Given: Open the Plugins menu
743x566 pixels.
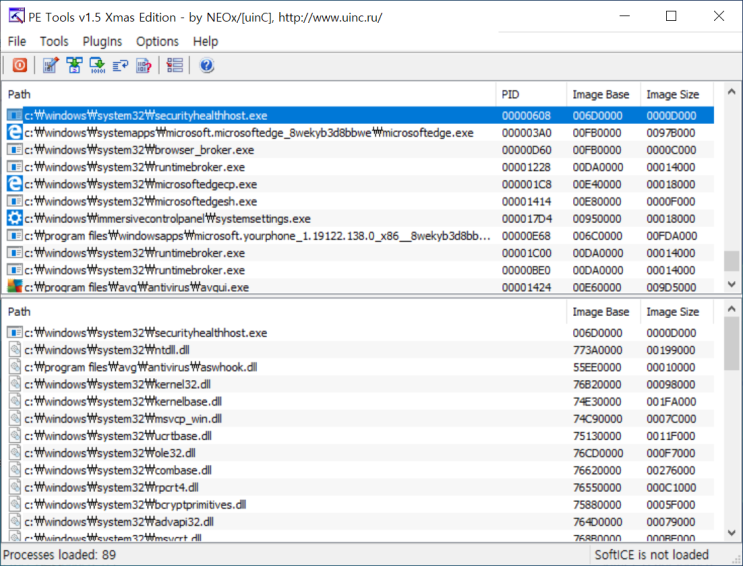Looking at the screenshot, I should 102,41.
